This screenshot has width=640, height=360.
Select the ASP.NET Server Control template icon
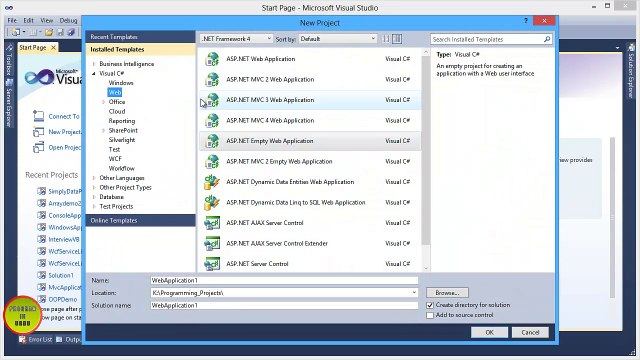coord(212,264)
